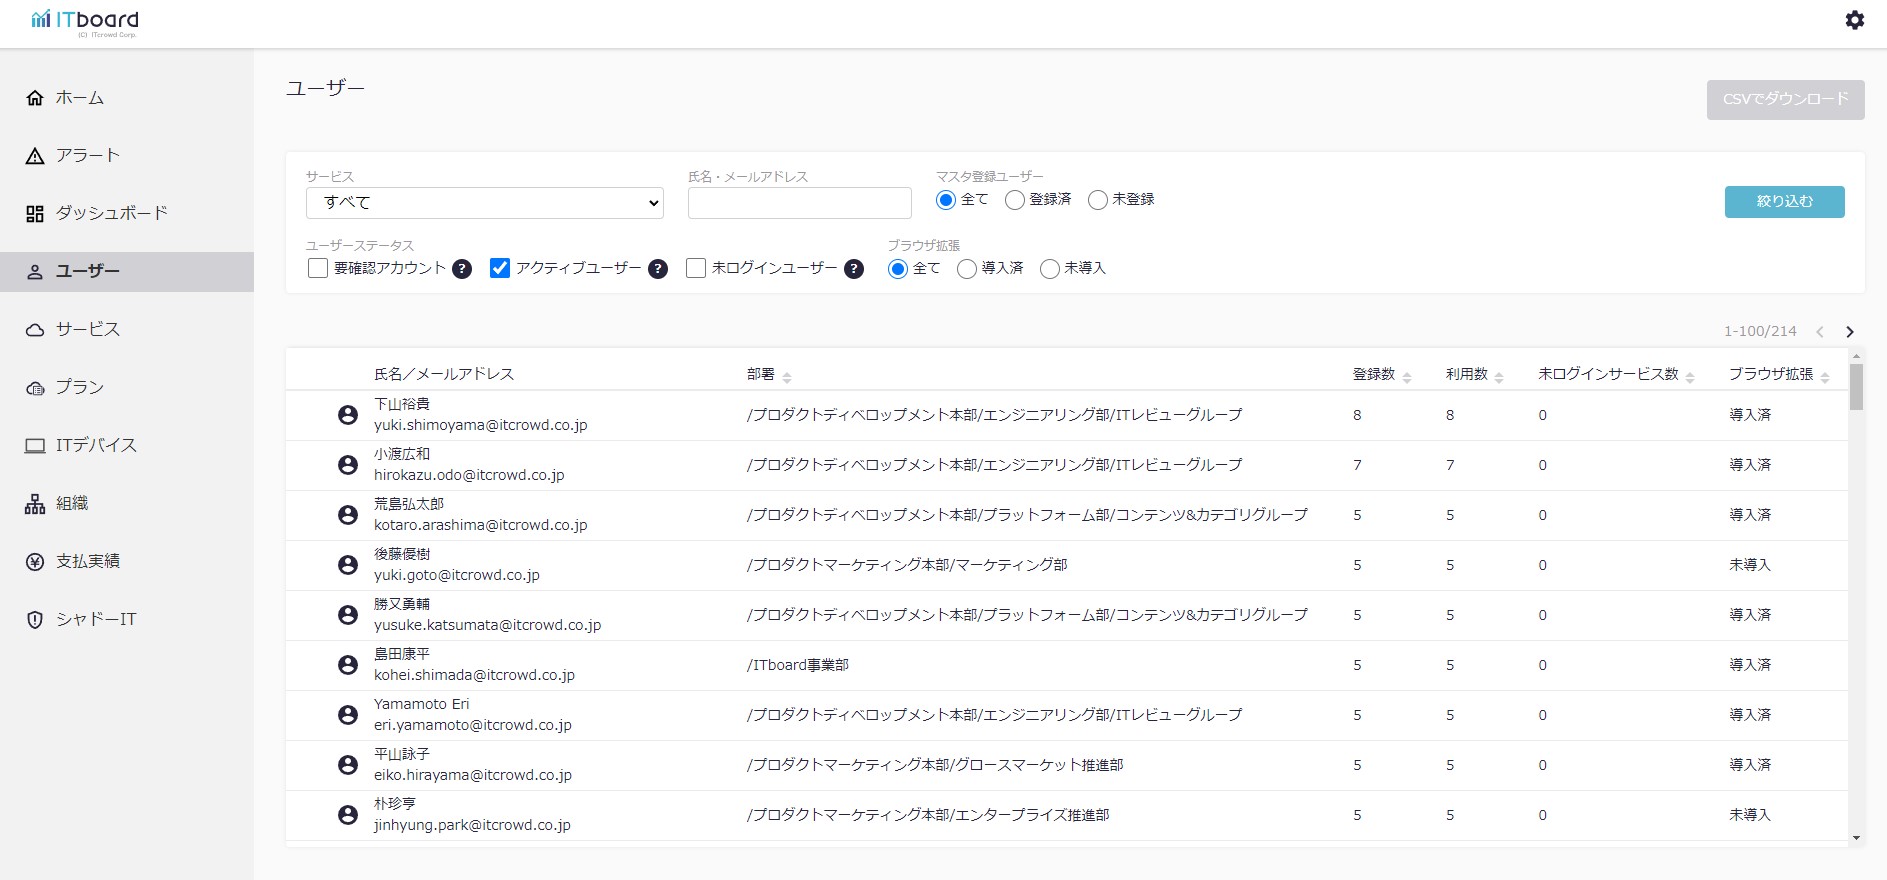Screen dimensions: 1887x880
Task: Open user yuki.shimoyama@itcrowd.co.jp
Action: coord(480,426)
